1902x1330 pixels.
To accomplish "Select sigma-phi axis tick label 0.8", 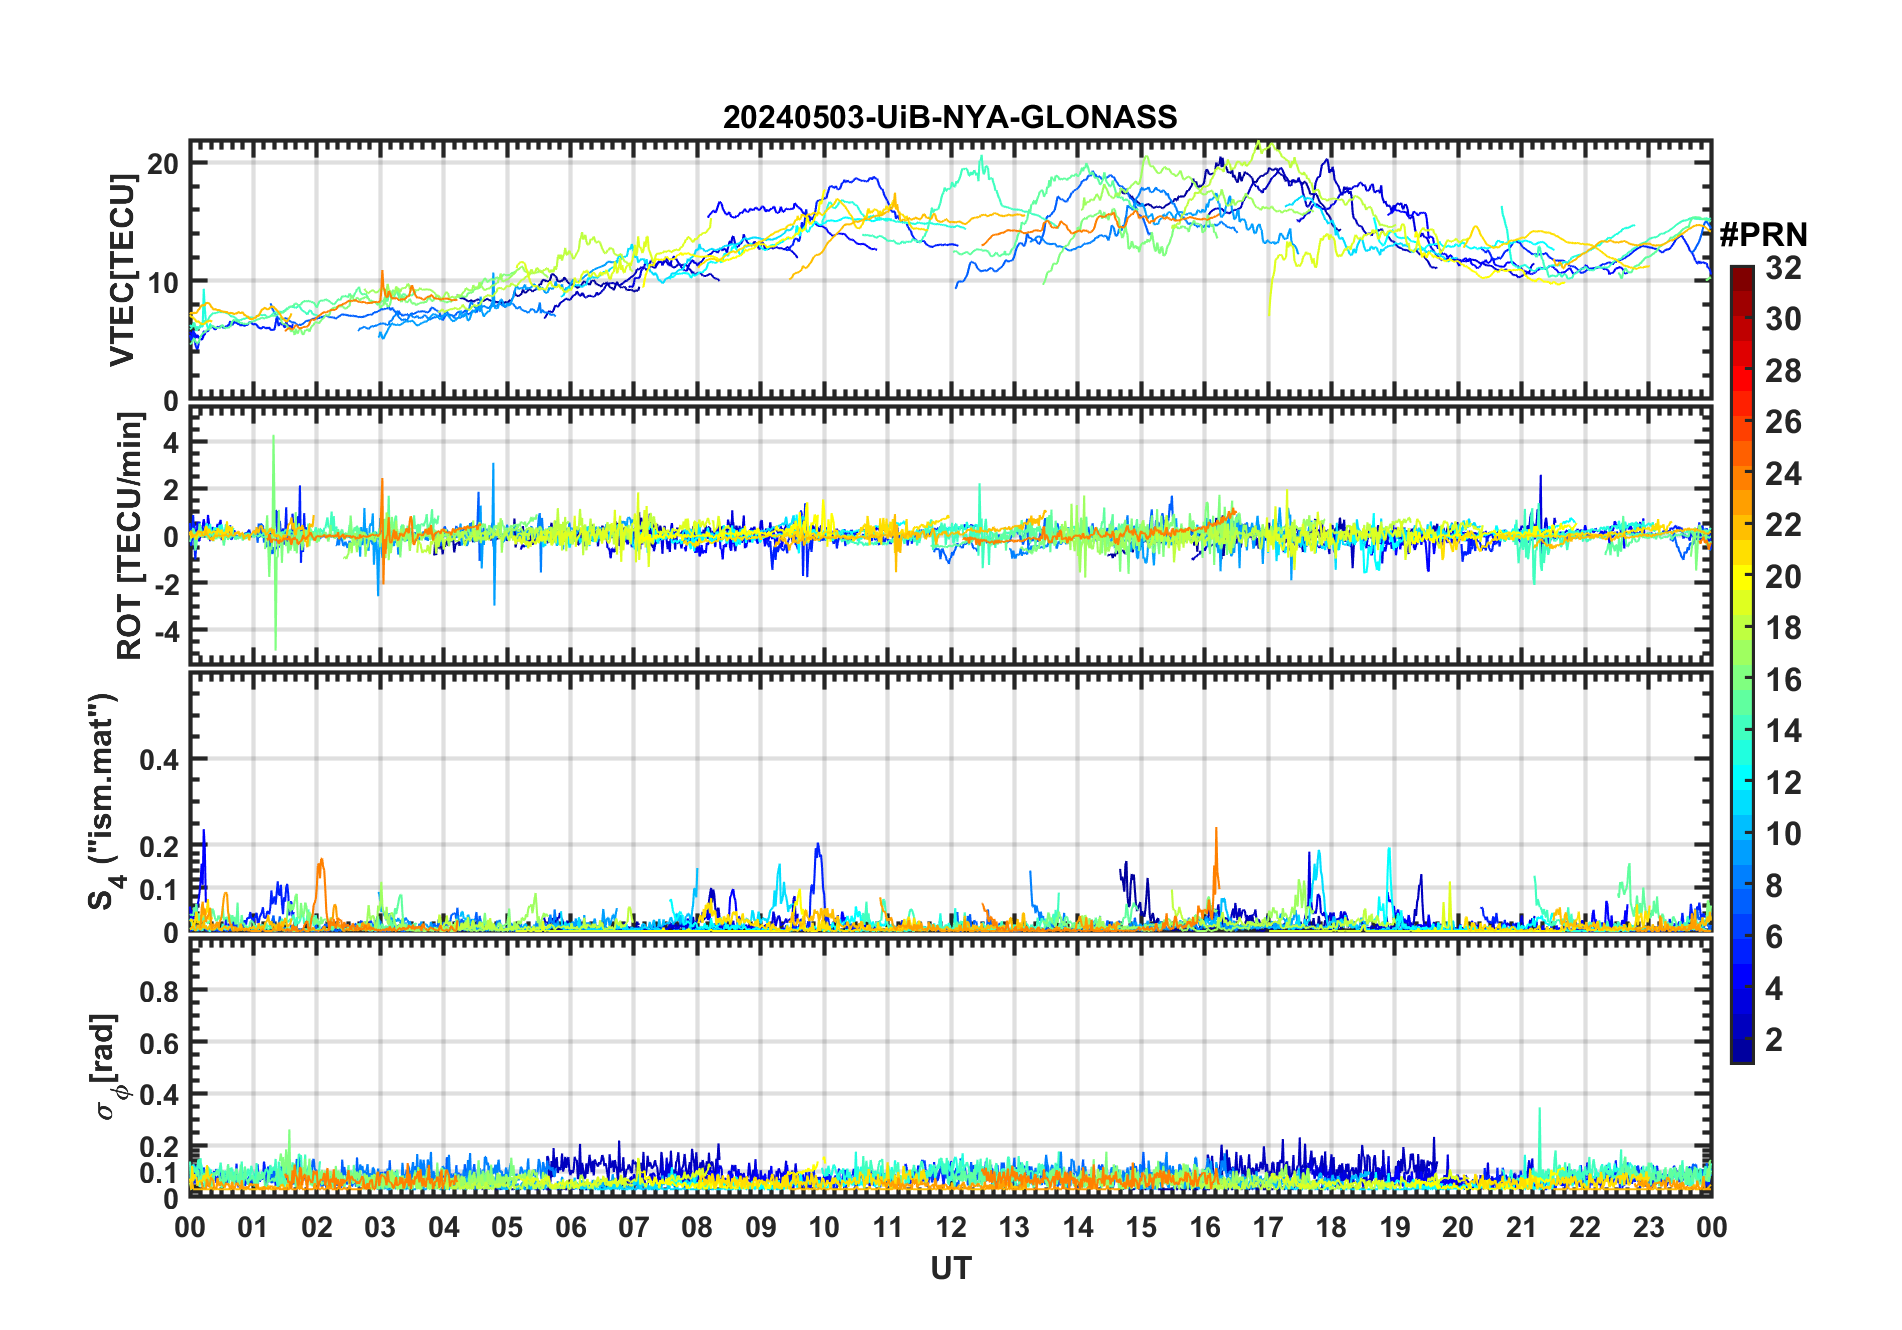I will click(159, 991).
